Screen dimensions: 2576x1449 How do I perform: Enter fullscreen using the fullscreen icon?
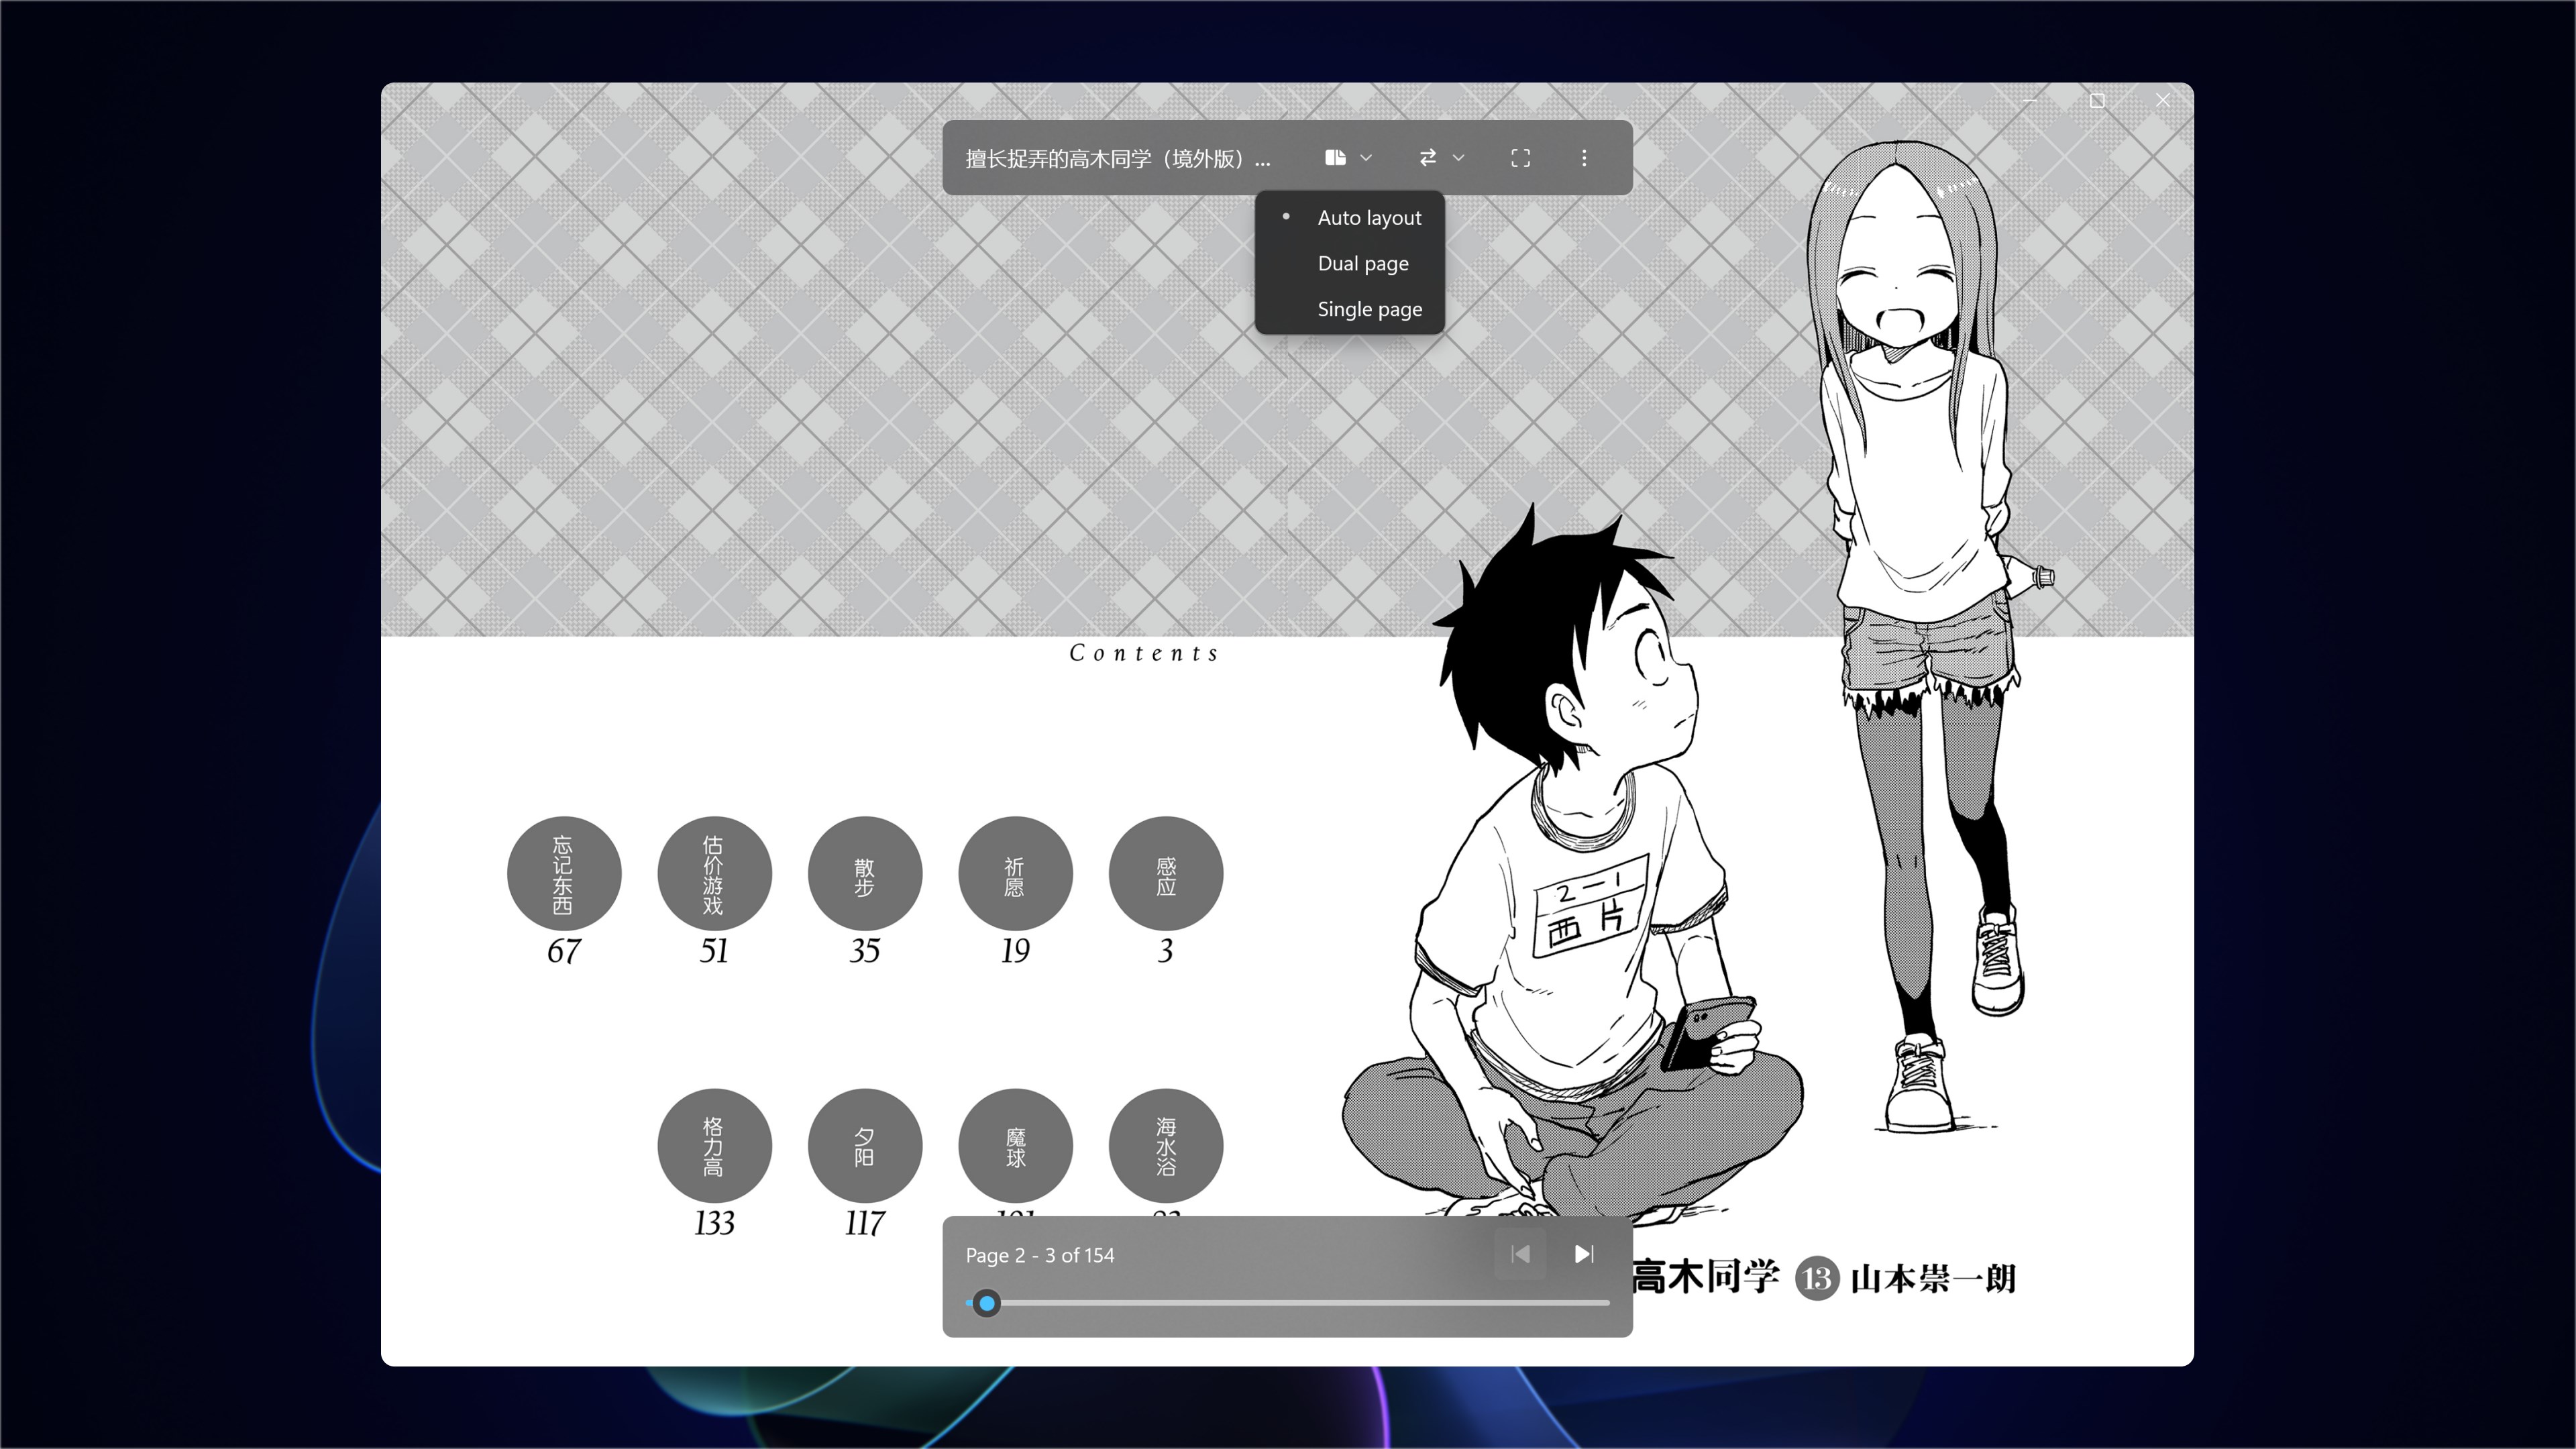pyautogui.click(x=1521, y=157)
